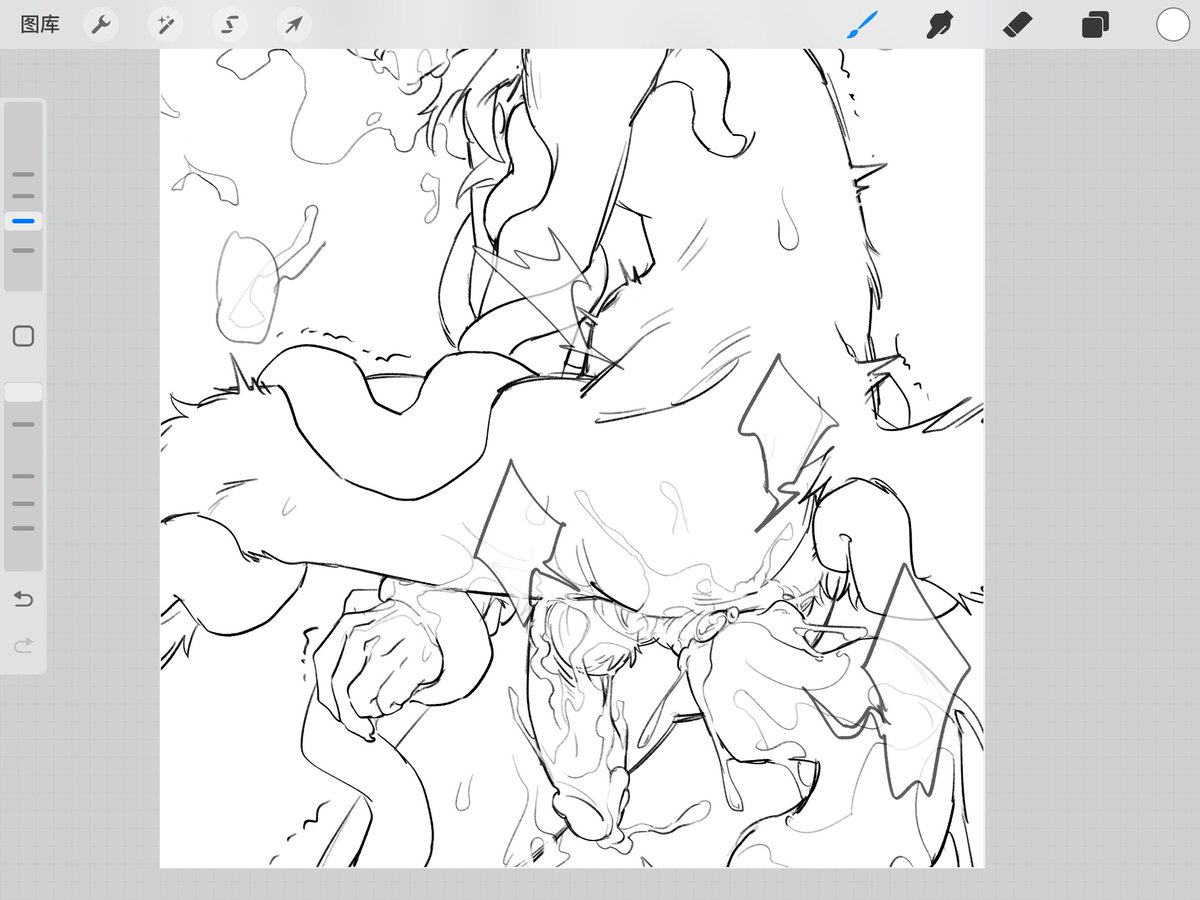Select the Brush paint tool
Image resolution: width=1200 pixels, height=900 pixels.
pos(861,25)
